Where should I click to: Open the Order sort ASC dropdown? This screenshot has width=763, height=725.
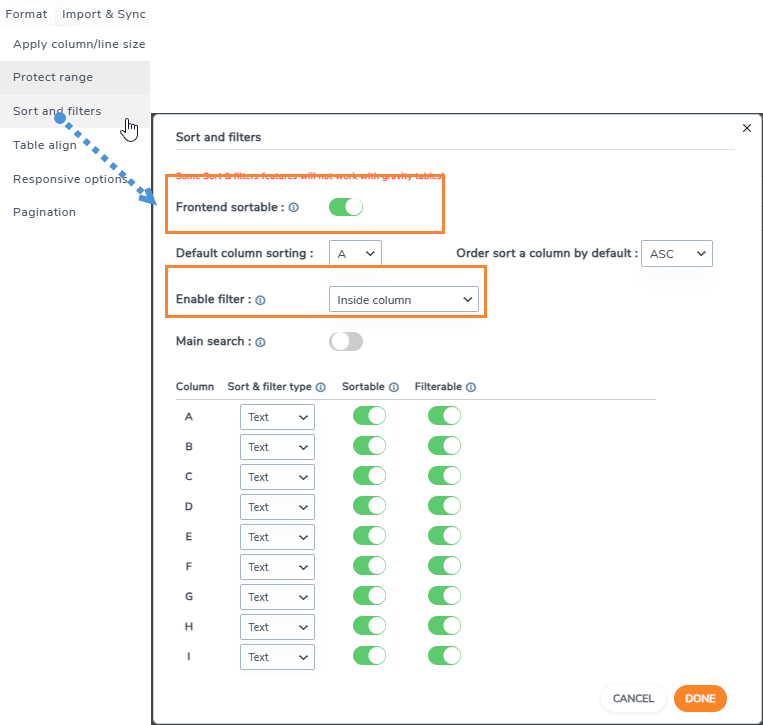coord(677,254)
